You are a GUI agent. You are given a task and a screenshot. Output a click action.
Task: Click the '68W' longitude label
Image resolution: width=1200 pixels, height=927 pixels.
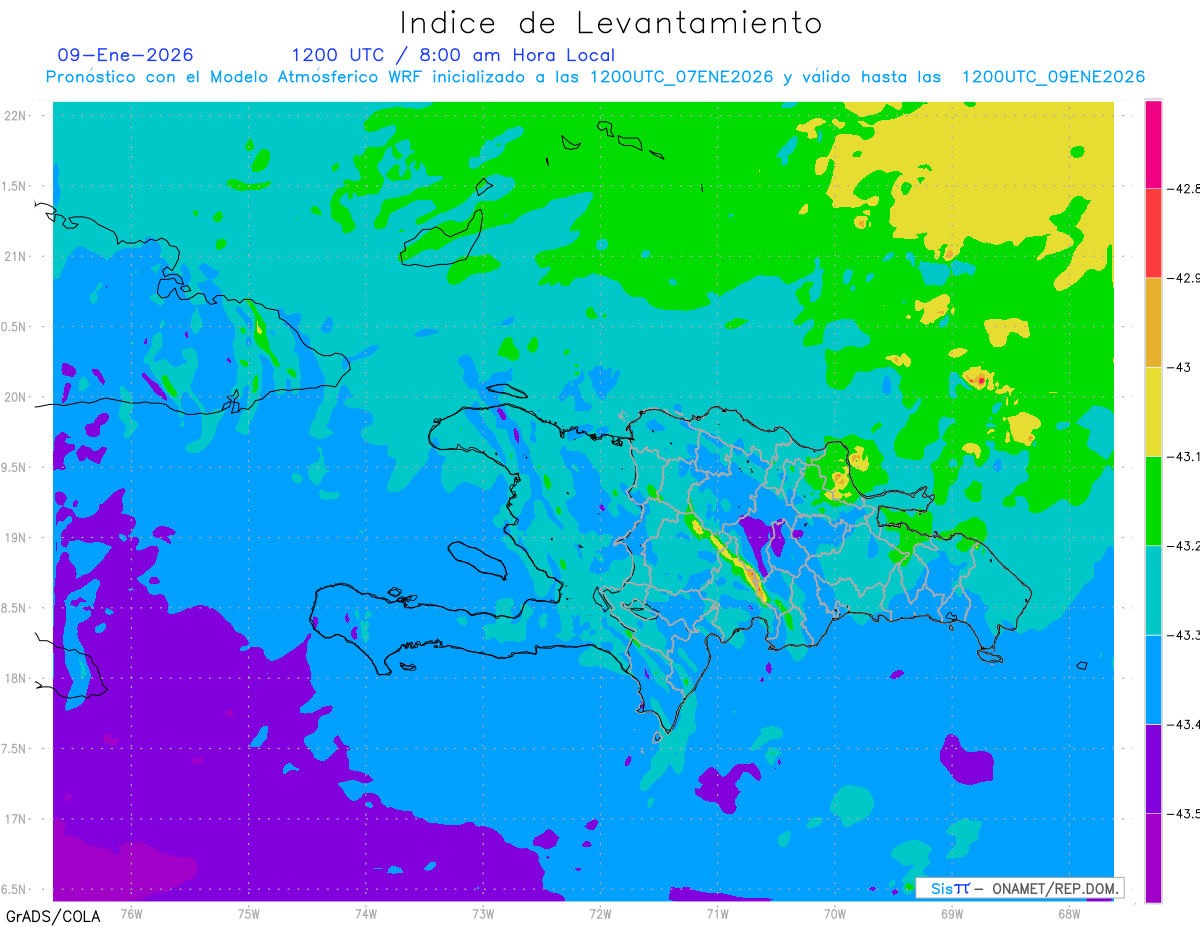tap(1068, 912)
